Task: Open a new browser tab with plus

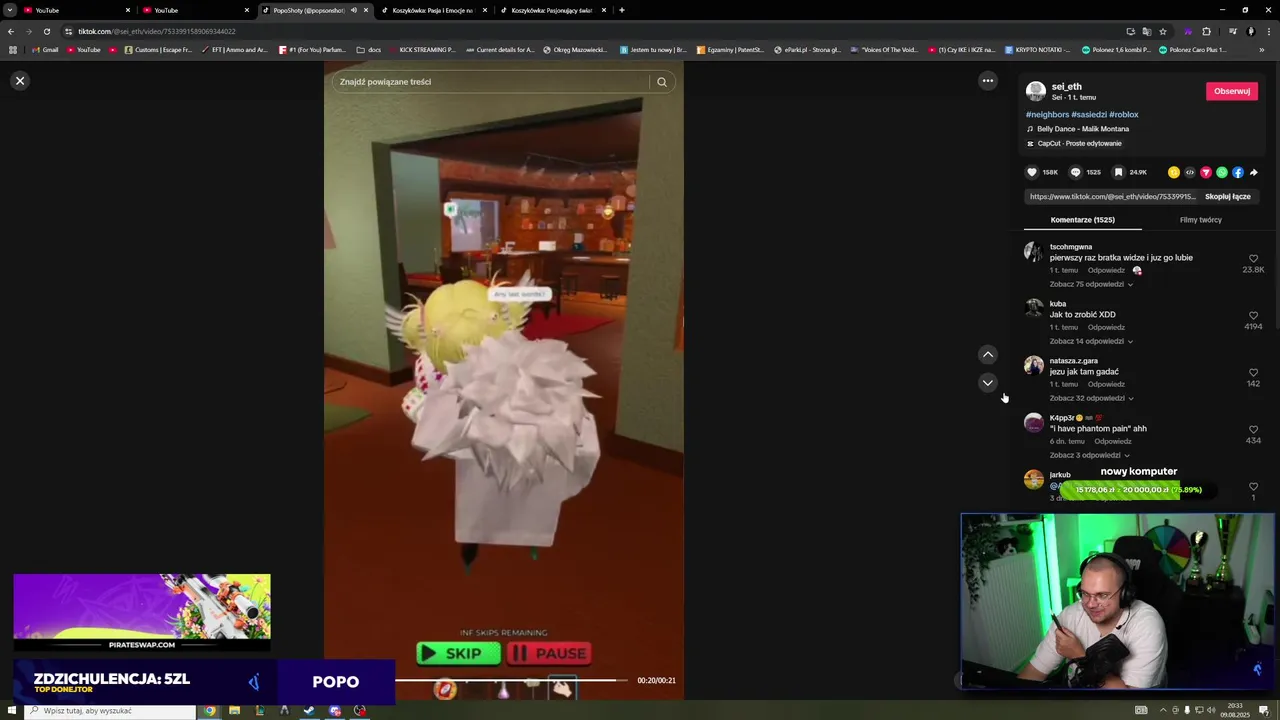Action: [x=621, y=10]
